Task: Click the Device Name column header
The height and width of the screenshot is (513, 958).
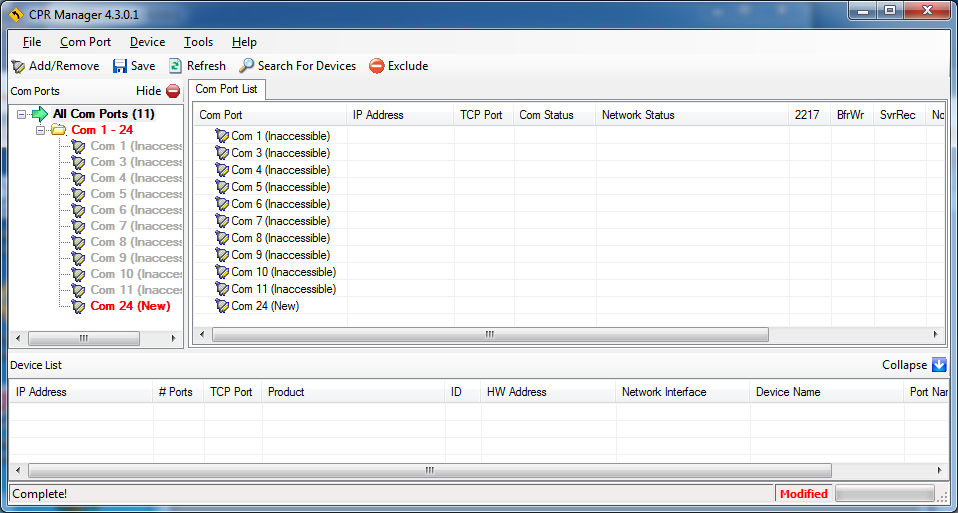Action: tap(826, 392)
